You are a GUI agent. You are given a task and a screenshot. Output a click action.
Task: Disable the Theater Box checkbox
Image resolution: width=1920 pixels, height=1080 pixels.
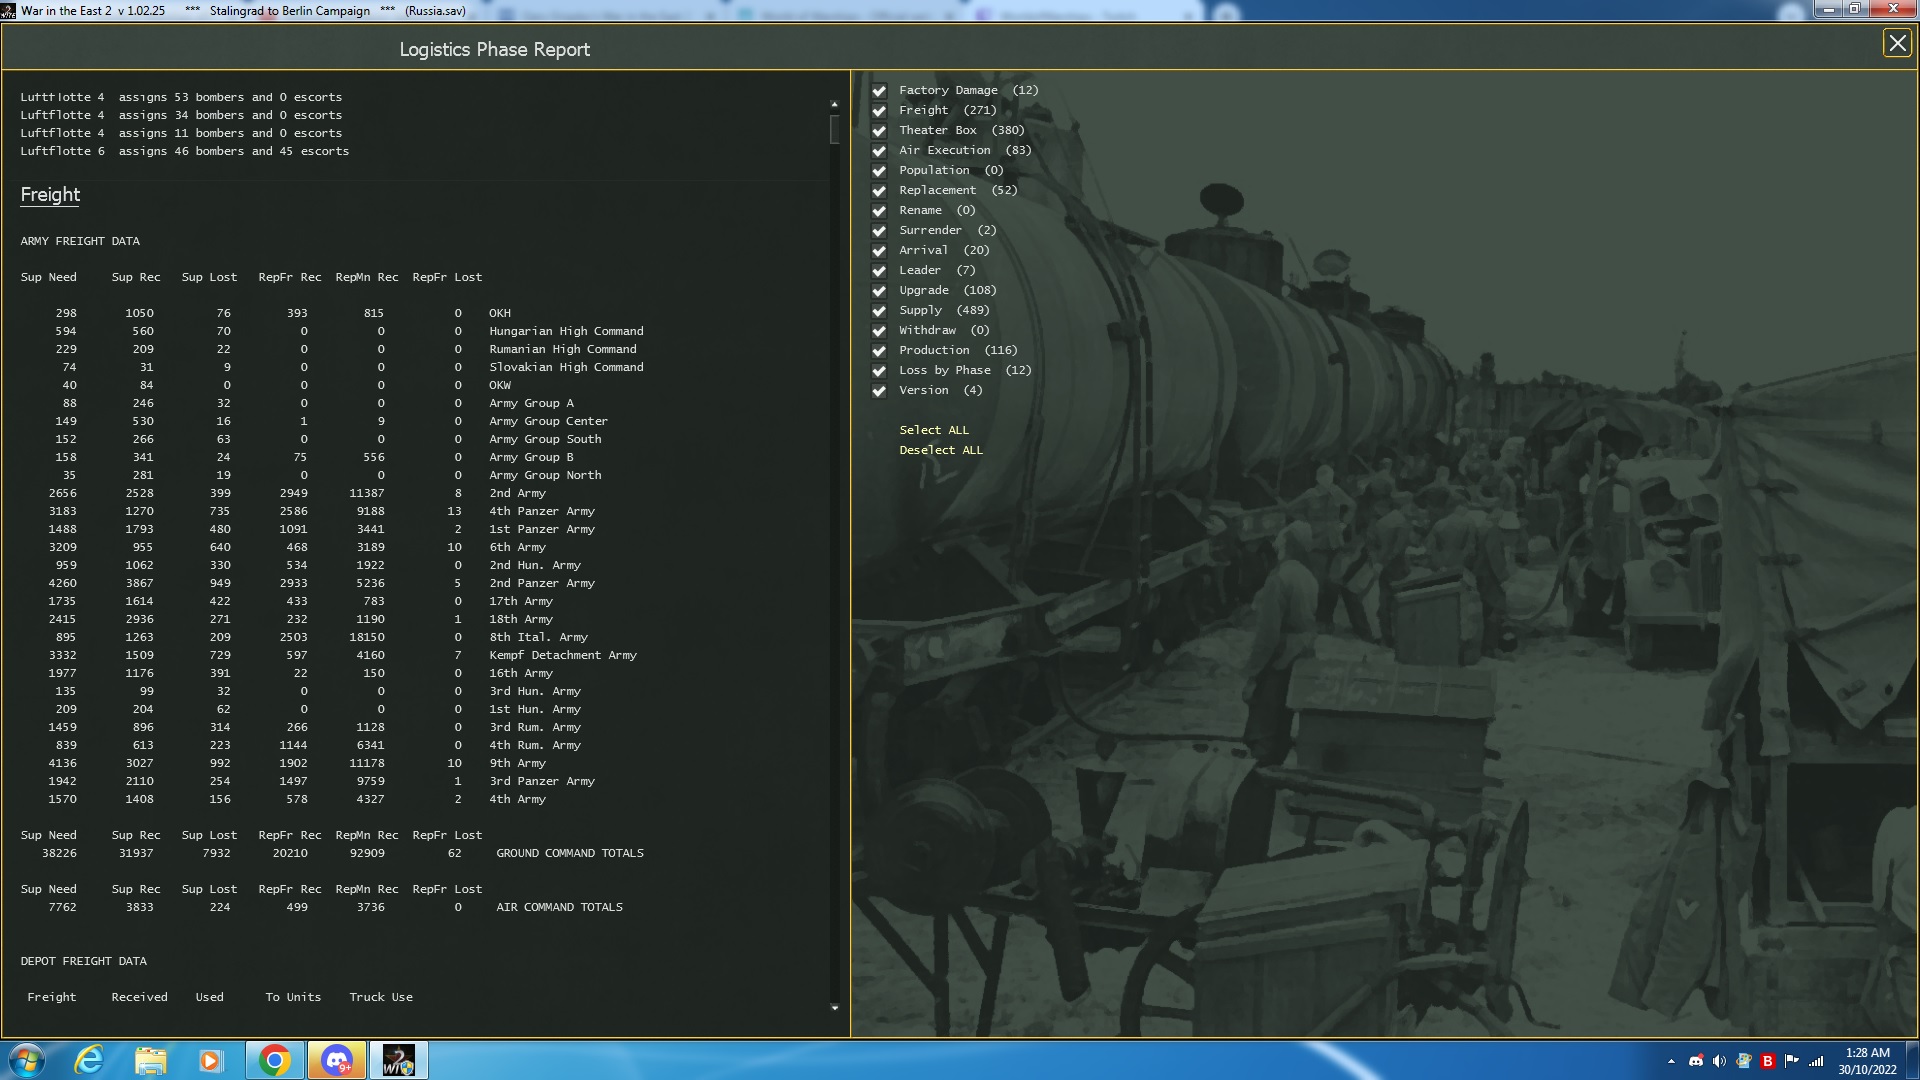click(x=879, y=131)
